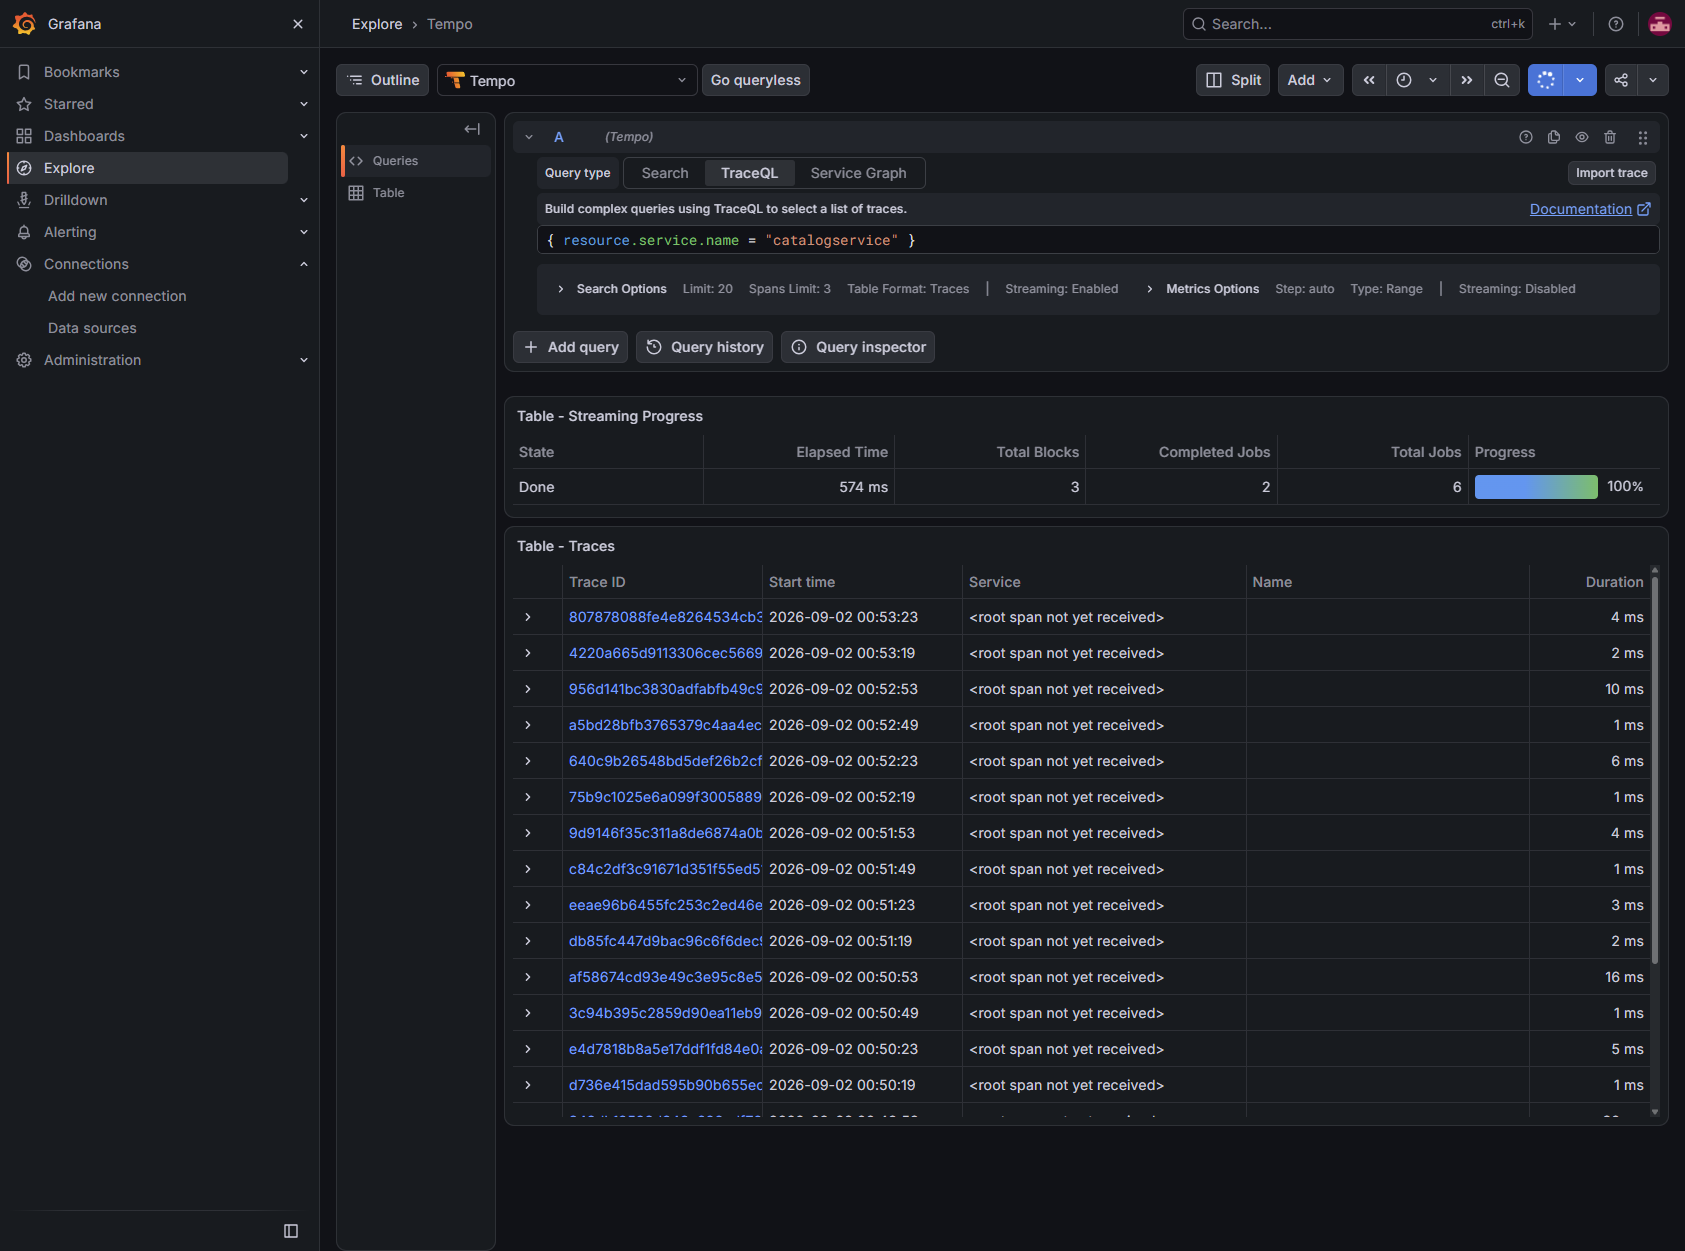Click the Go queryless button
1685x1251 pixels.
[756, 80]
